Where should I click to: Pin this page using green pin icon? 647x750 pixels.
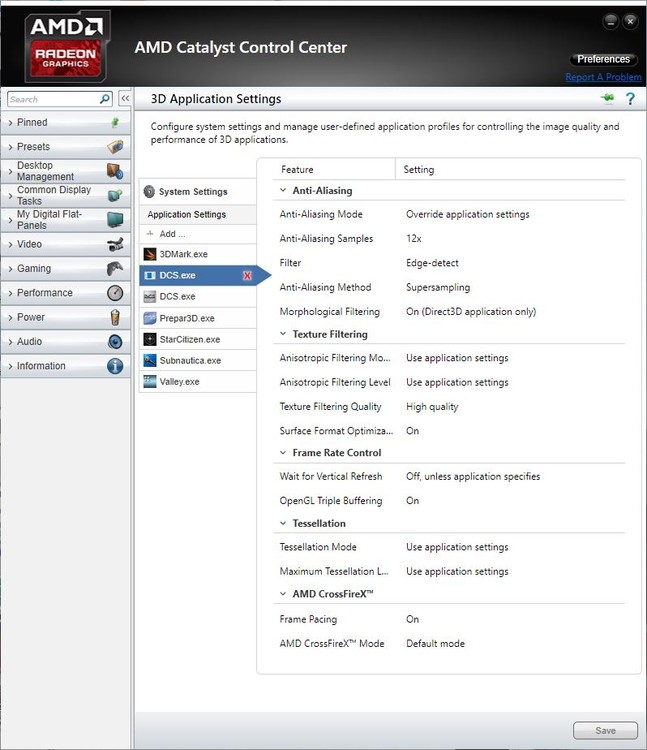pos(608,99)
